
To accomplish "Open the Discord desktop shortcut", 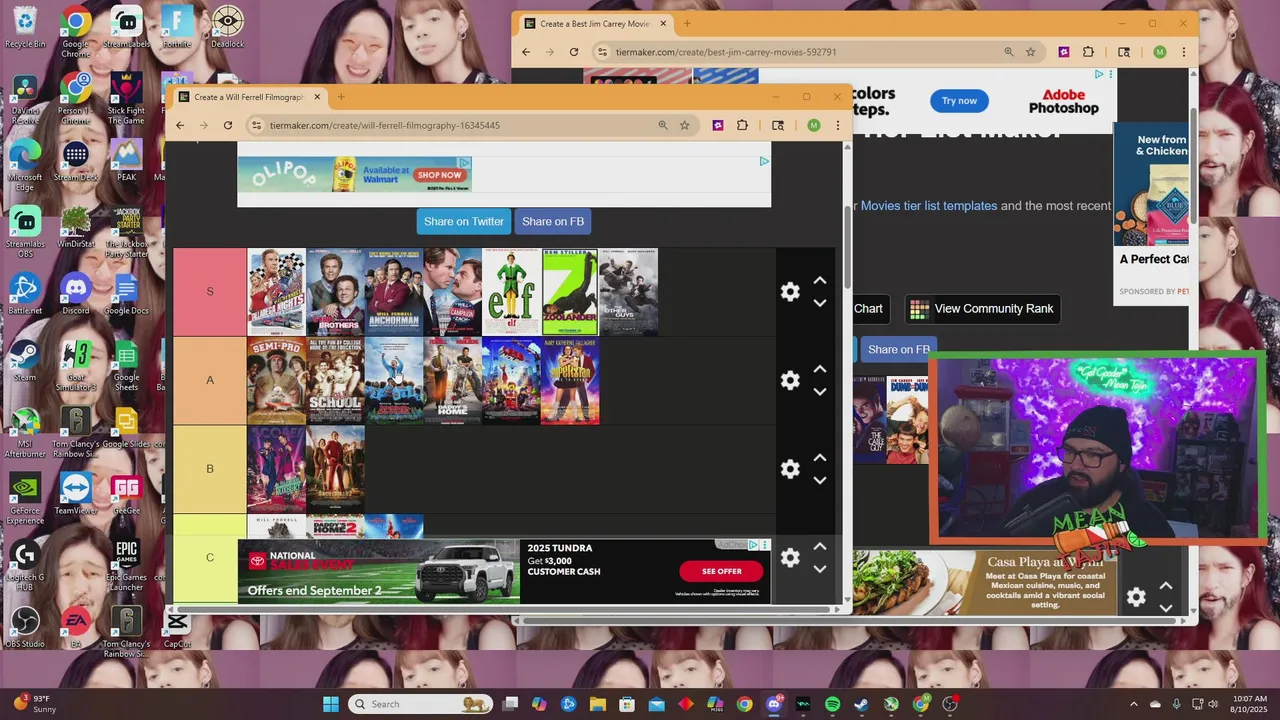I will click(76, 294).
